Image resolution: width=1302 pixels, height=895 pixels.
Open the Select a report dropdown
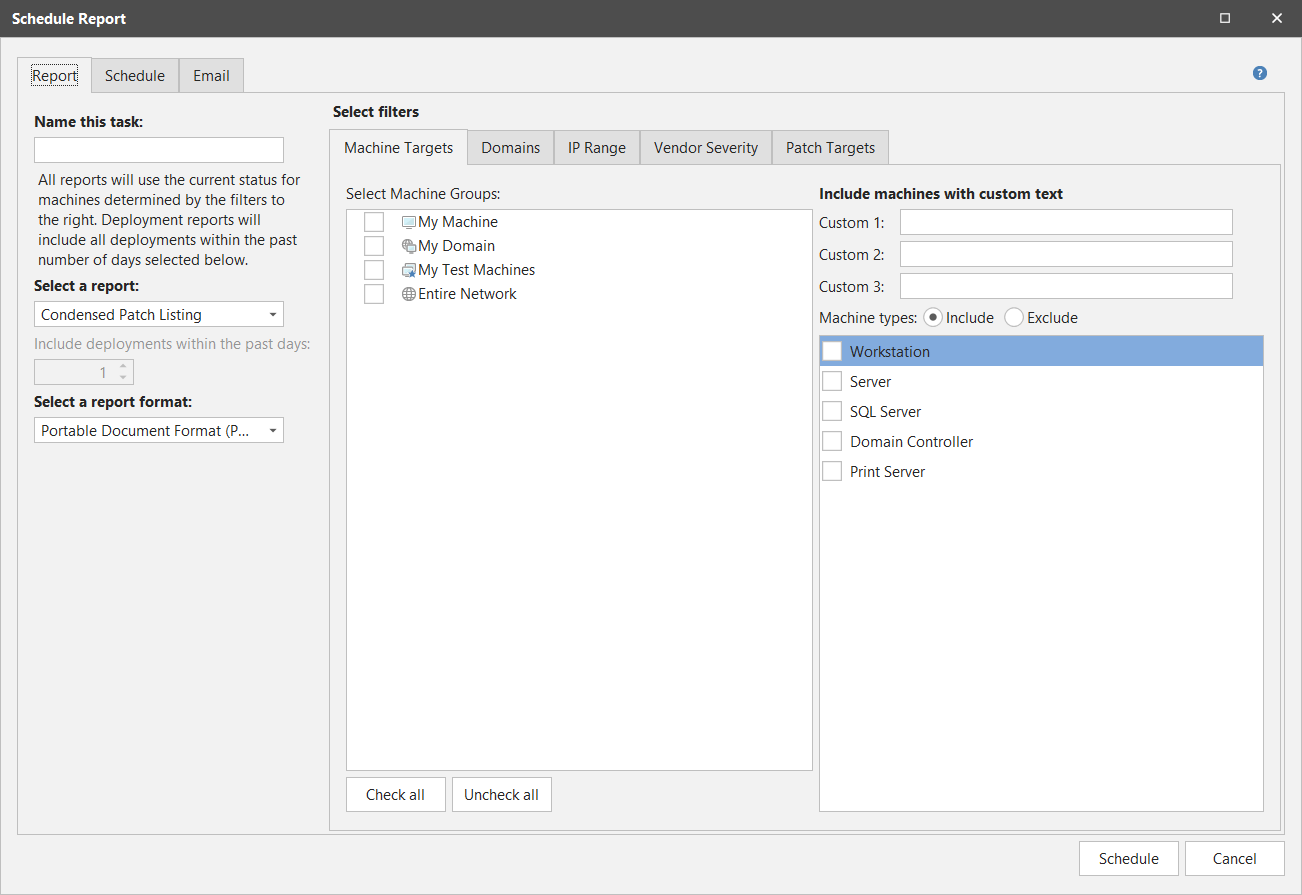coord(159,314)
